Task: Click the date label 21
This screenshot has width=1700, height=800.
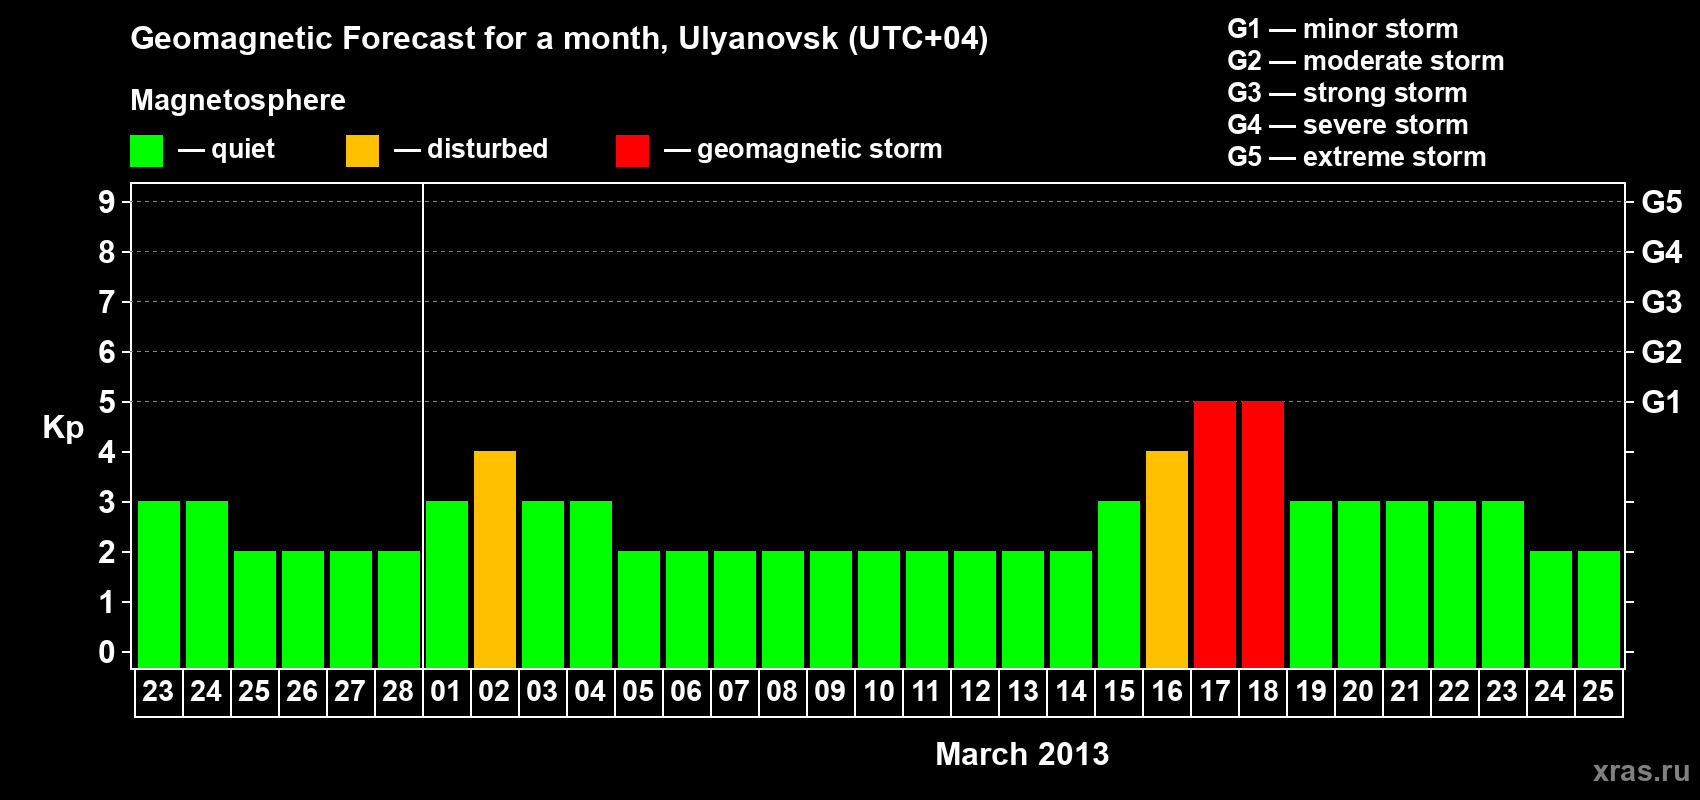Action: [x=1406, y=691]
